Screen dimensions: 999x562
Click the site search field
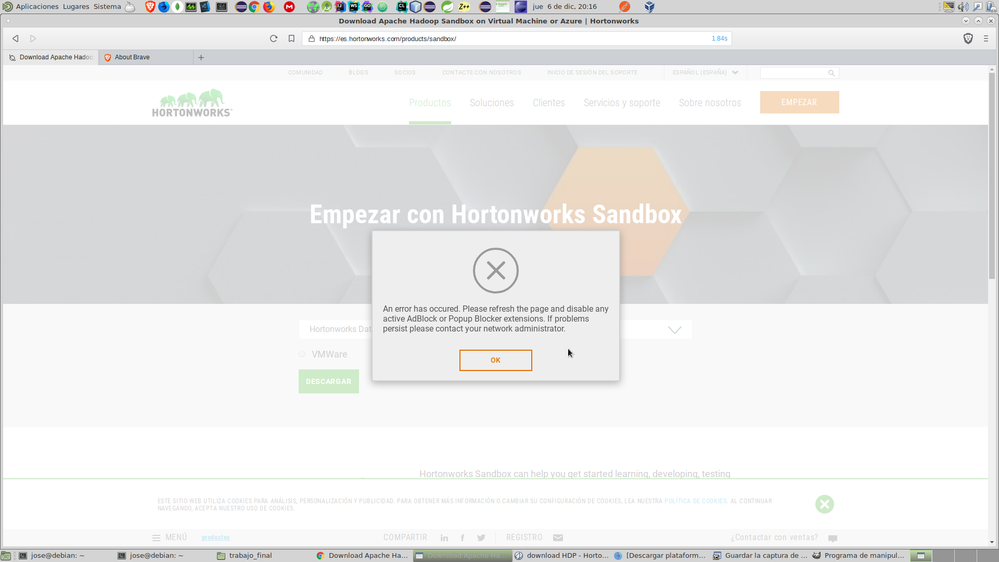(x=794, y=73)
